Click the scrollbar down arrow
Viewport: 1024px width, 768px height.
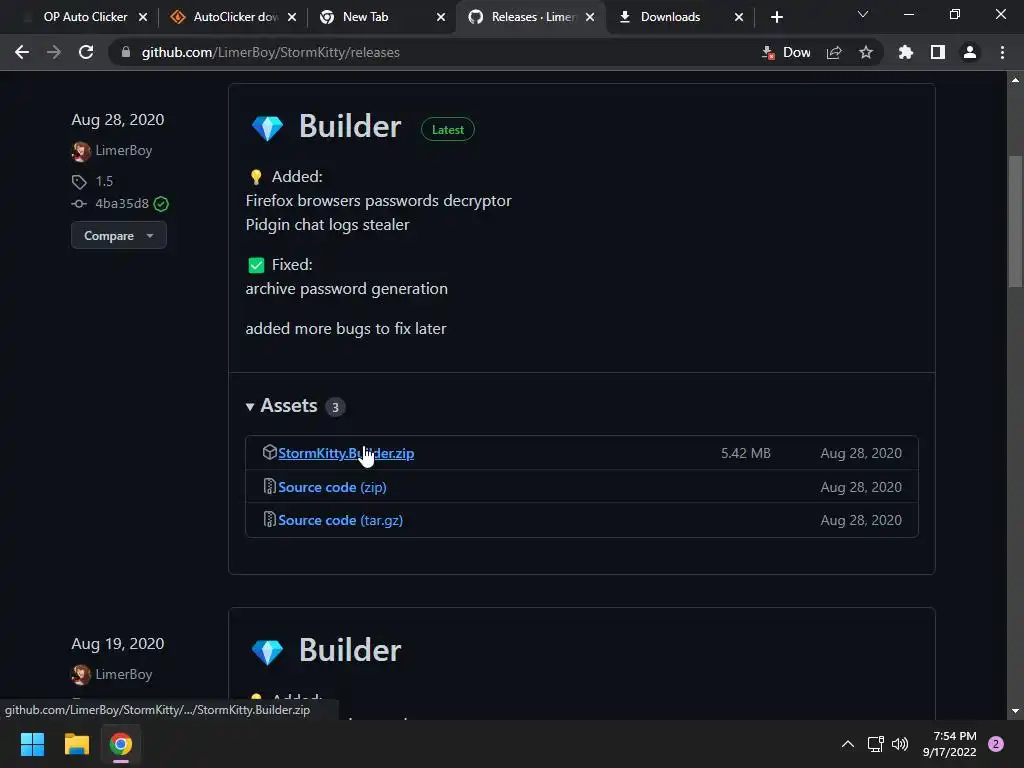click(1015, 711)
